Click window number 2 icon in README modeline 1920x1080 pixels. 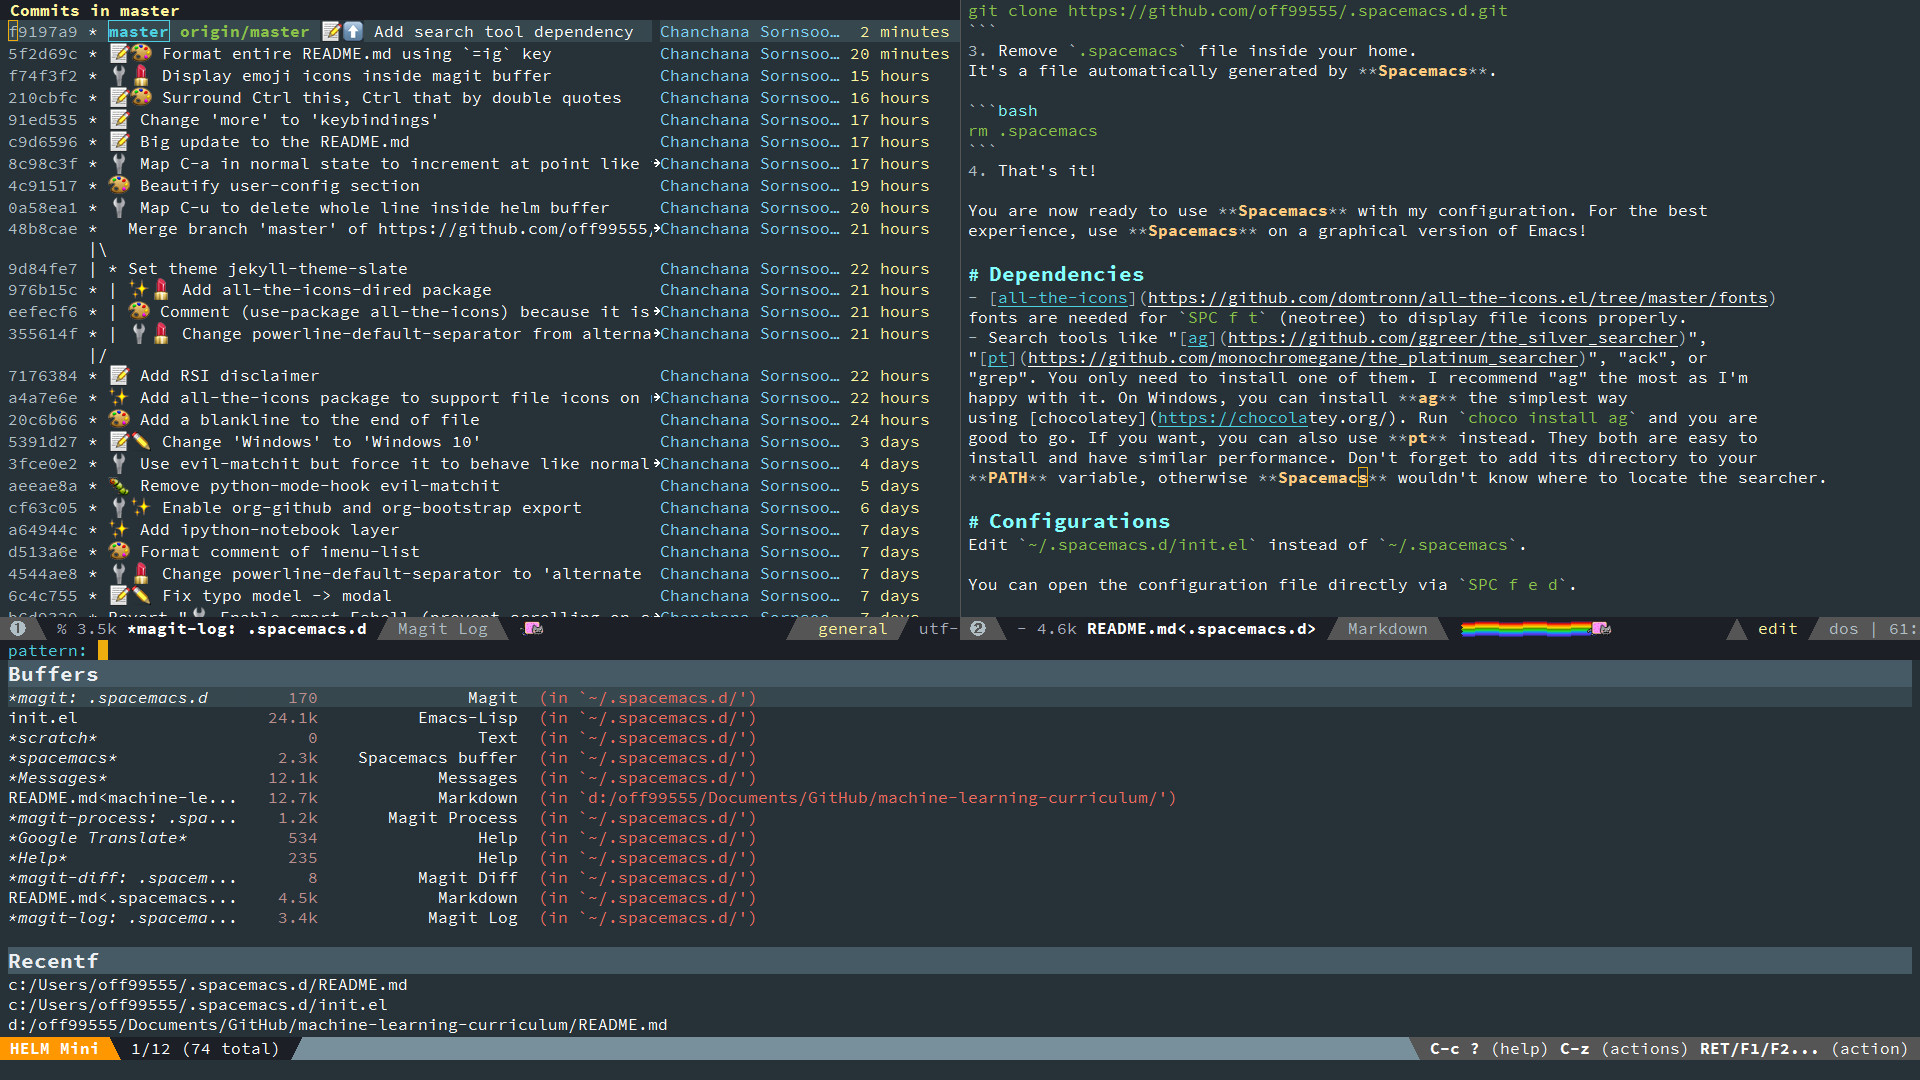point(978,629)
